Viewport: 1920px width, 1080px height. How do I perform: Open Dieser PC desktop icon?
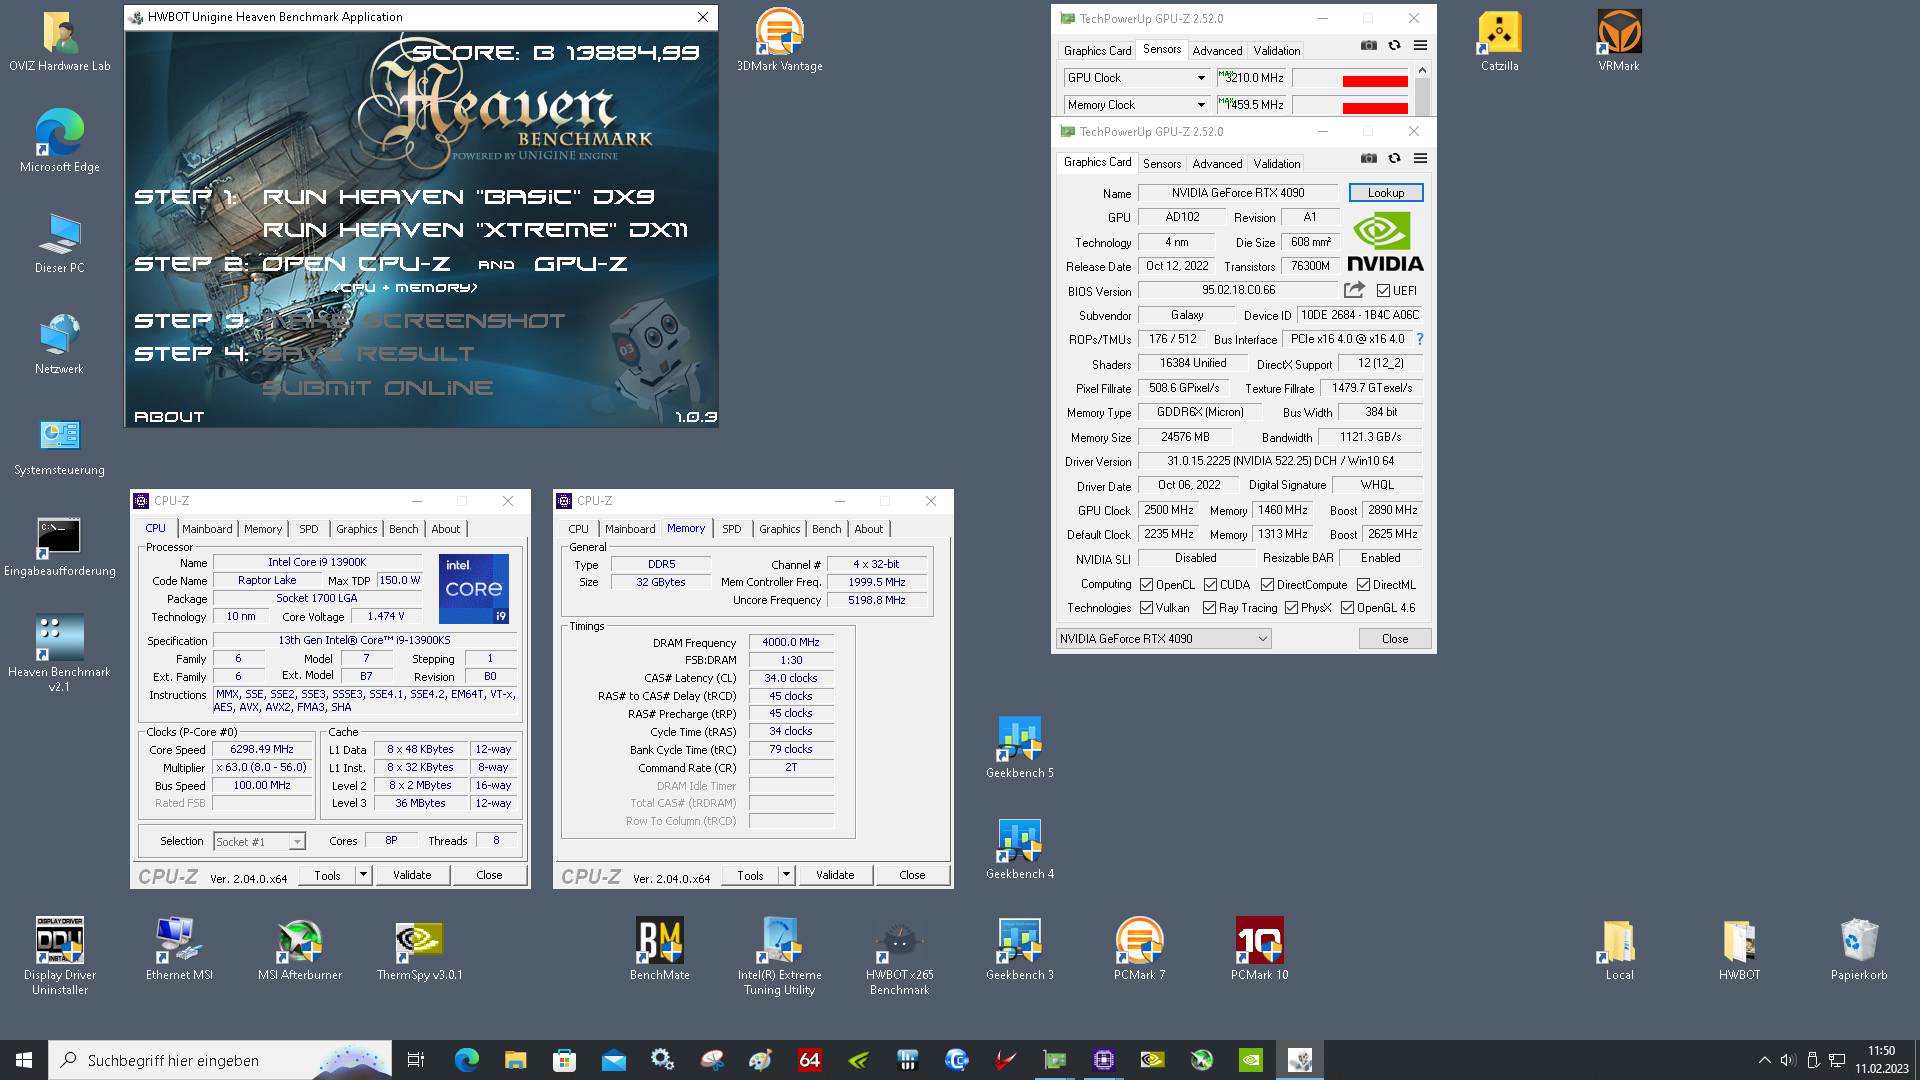[59, 243]
